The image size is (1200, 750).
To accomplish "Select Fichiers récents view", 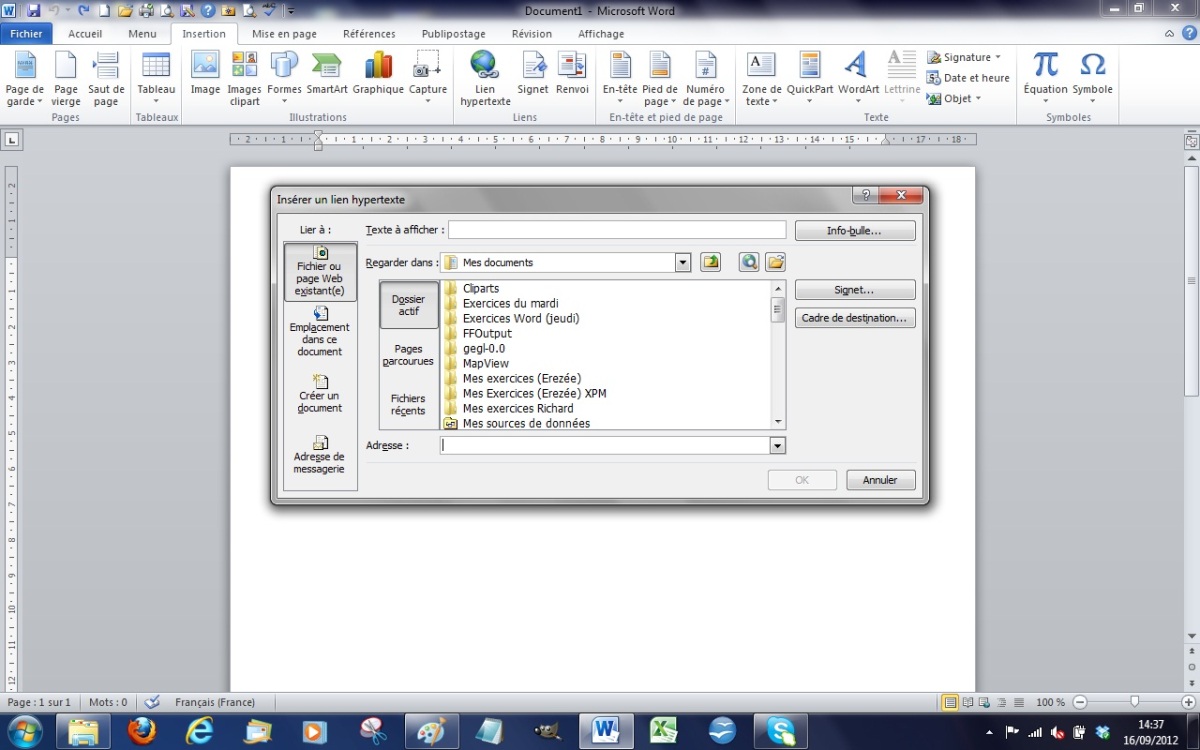I will point(409,404).
